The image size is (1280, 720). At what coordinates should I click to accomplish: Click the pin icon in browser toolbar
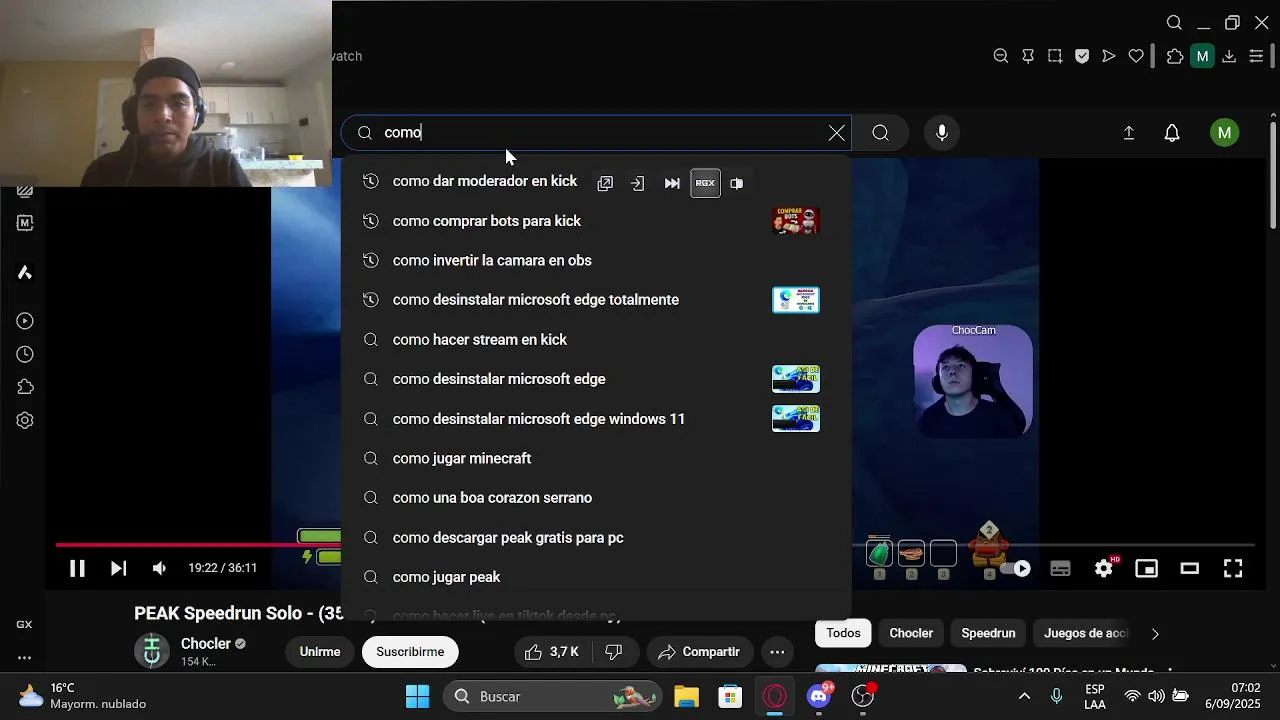tap(1028, 56)
